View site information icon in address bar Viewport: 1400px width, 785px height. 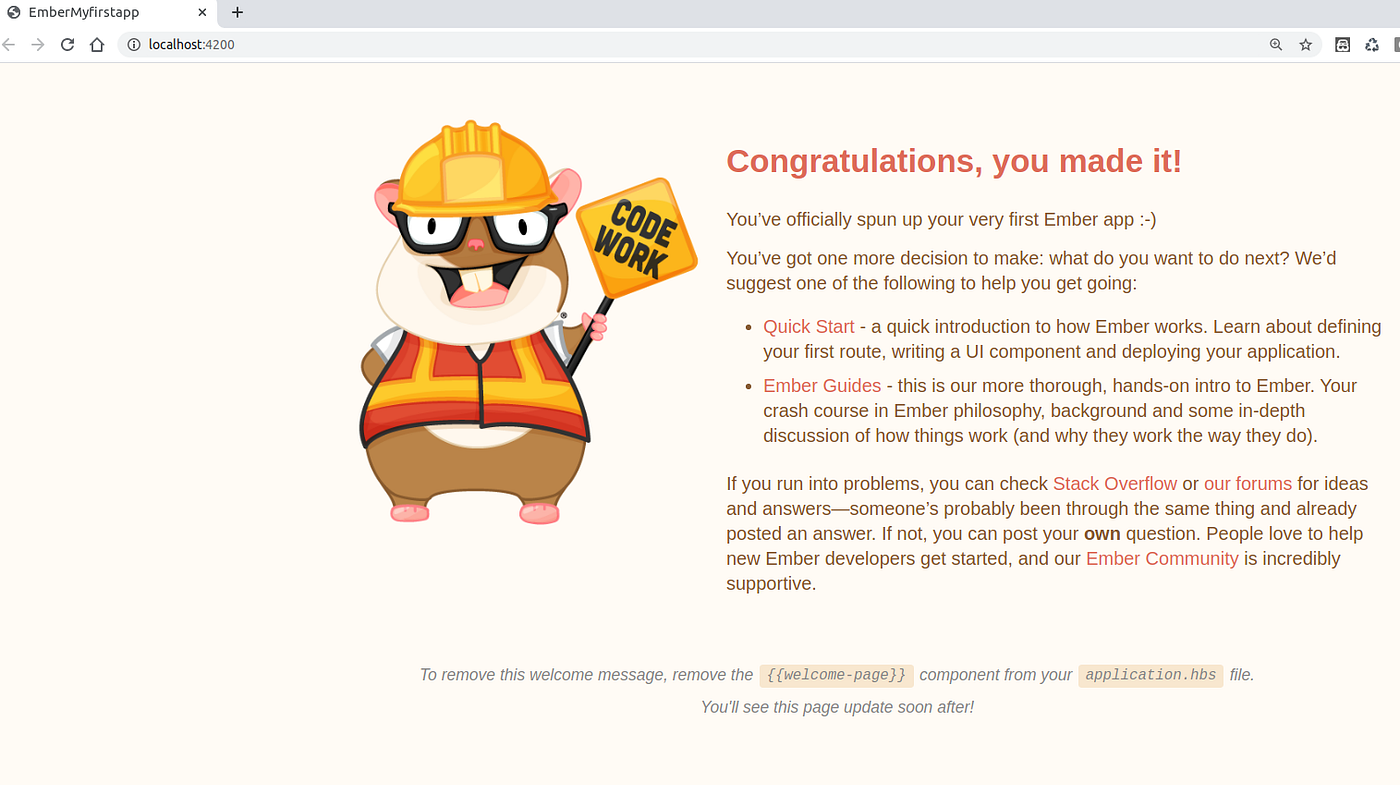[133, 45]
